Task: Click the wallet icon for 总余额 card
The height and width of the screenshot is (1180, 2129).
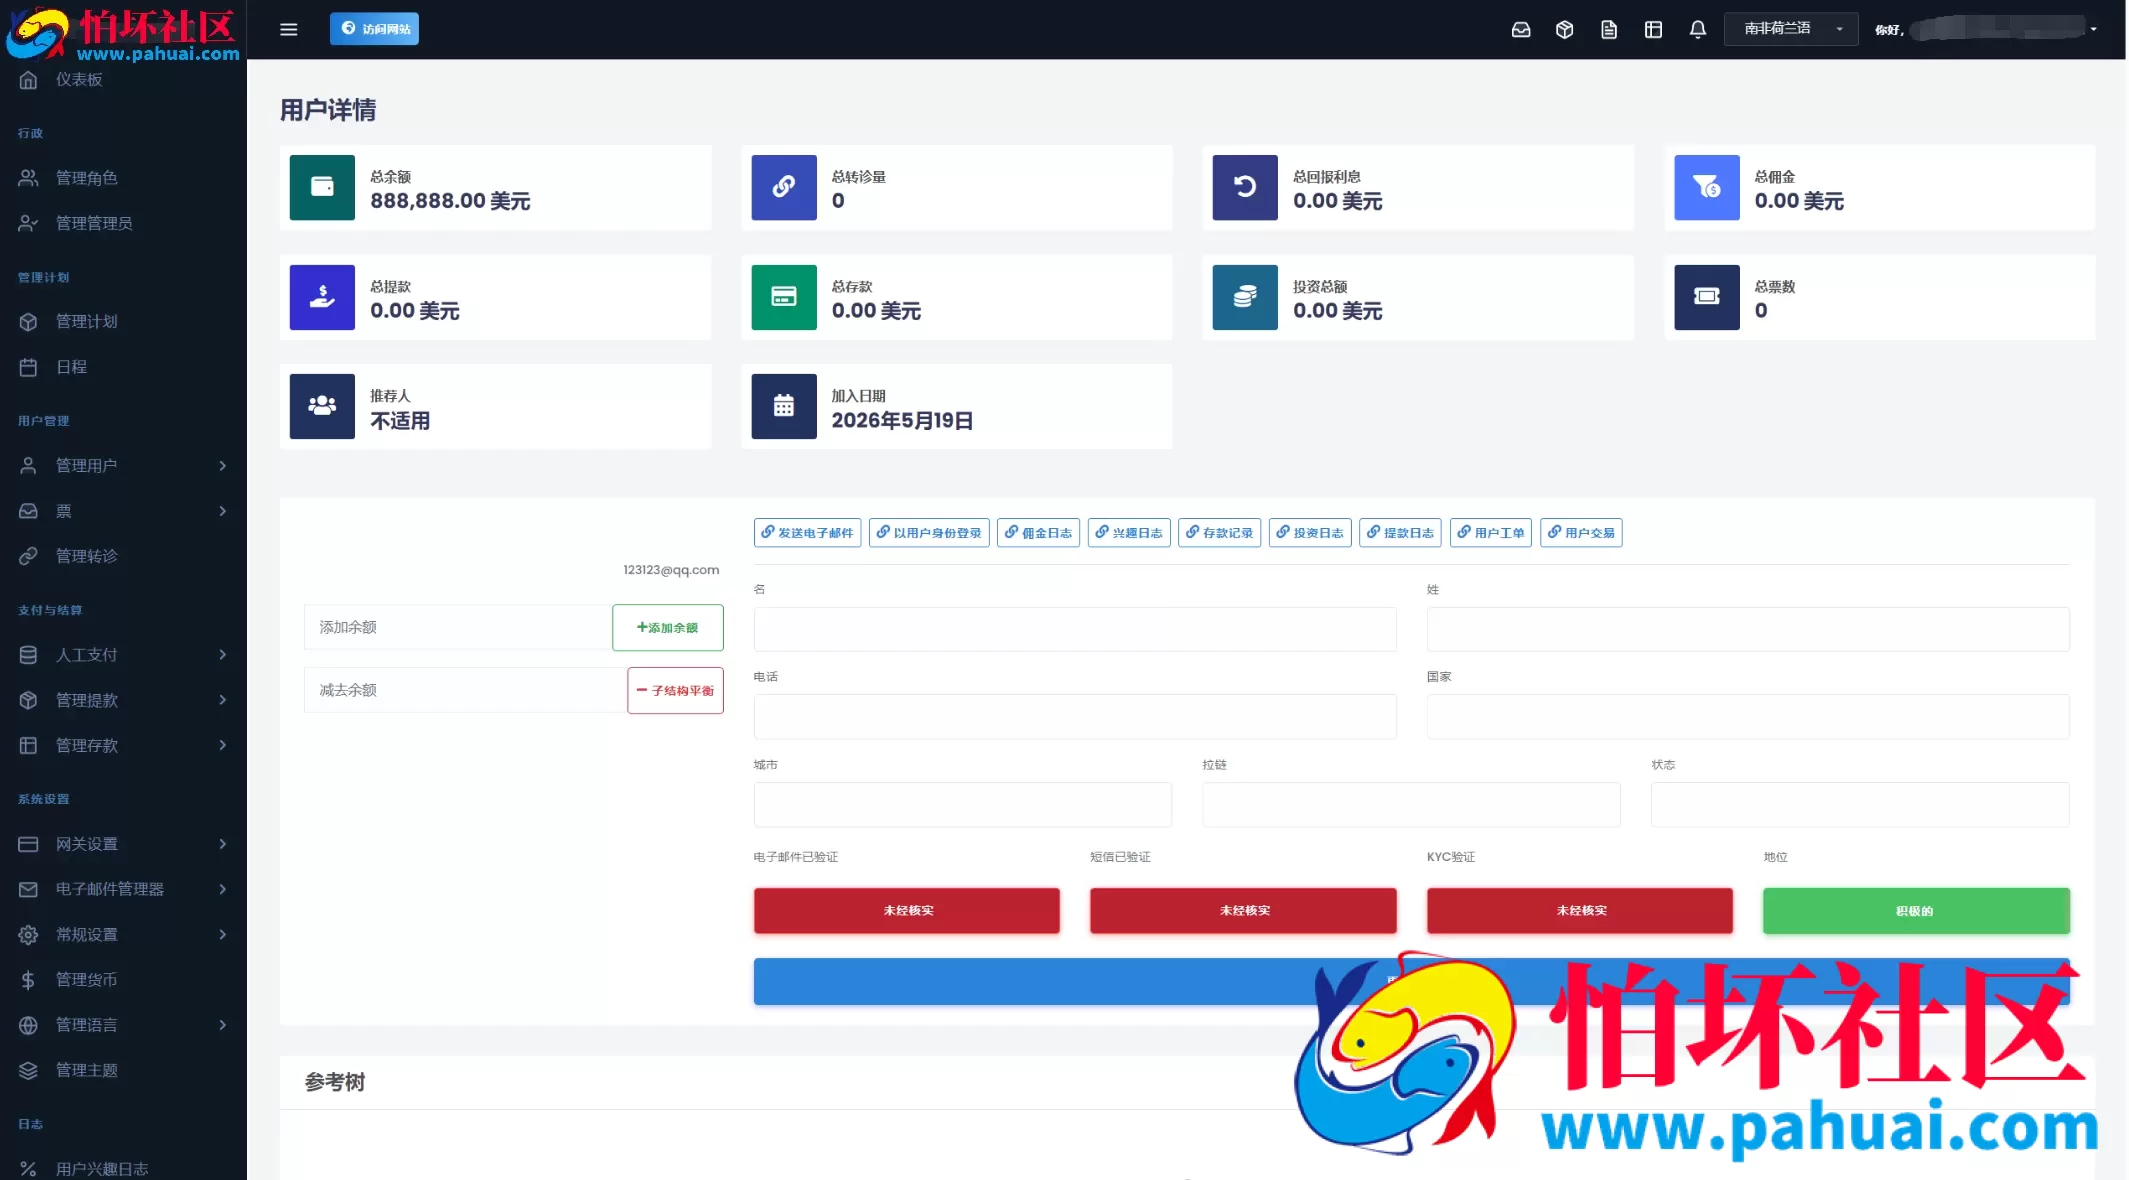Action: pyautogui.click(x=322, y=187)
